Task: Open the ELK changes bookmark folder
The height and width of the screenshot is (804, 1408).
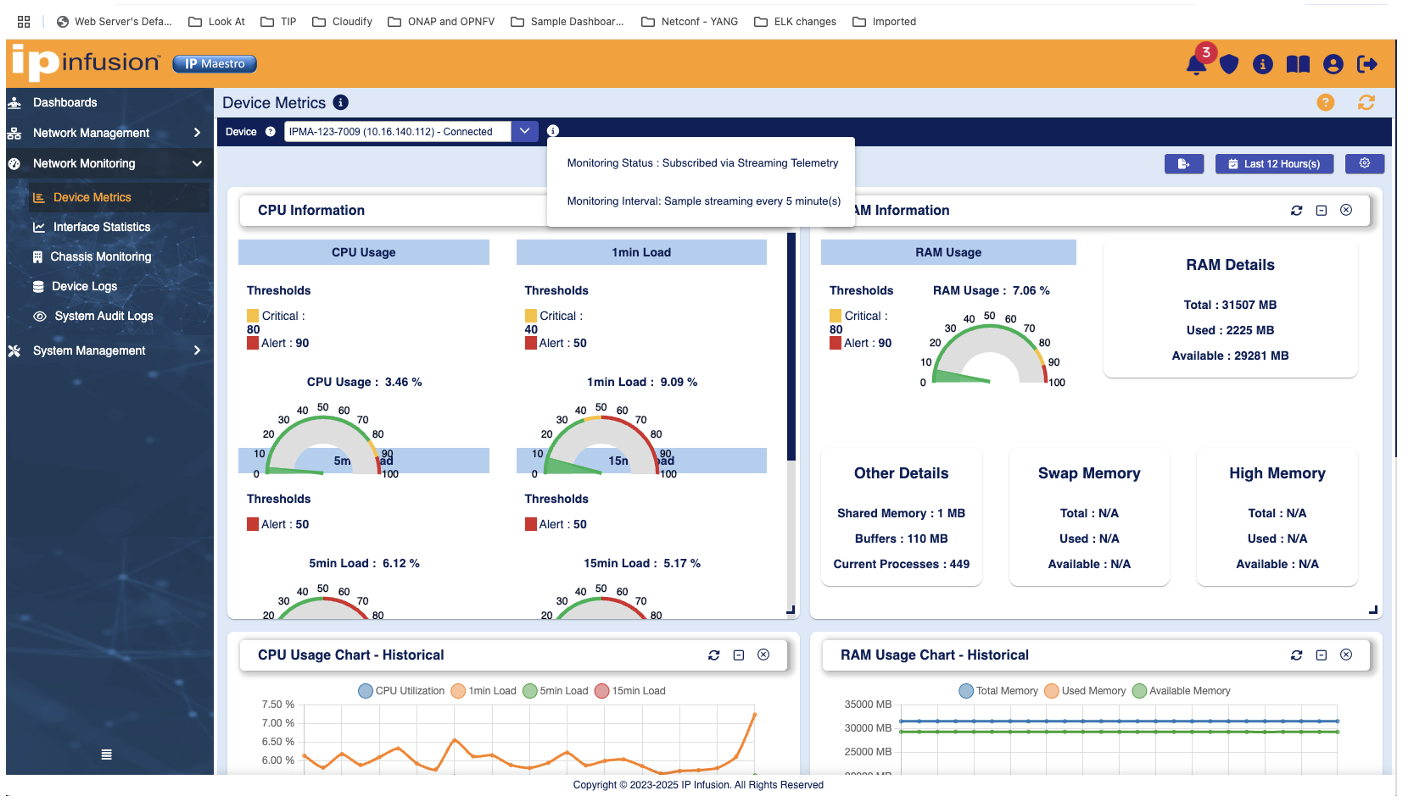Action: 795,21
